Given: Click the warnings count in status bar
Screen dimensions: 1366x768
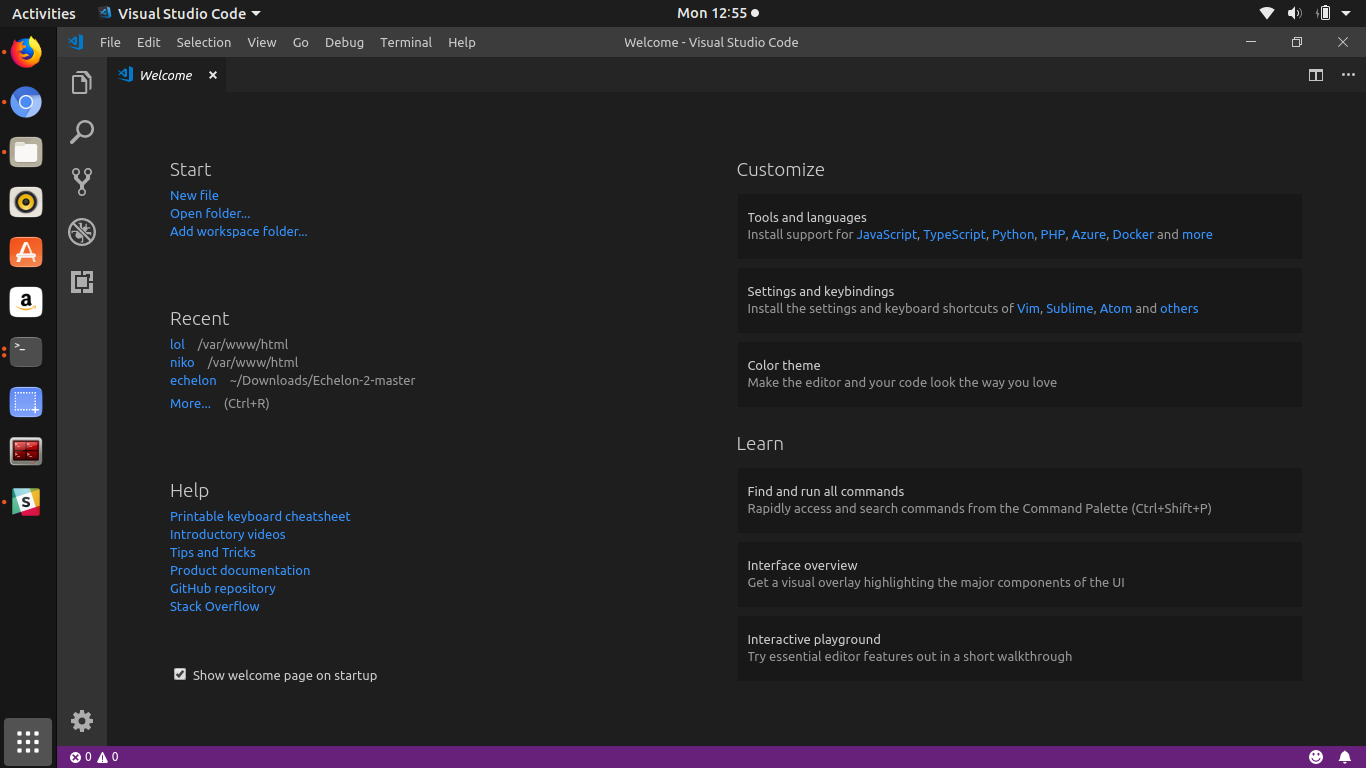Looking at the screenshot, I should [107, 757].
